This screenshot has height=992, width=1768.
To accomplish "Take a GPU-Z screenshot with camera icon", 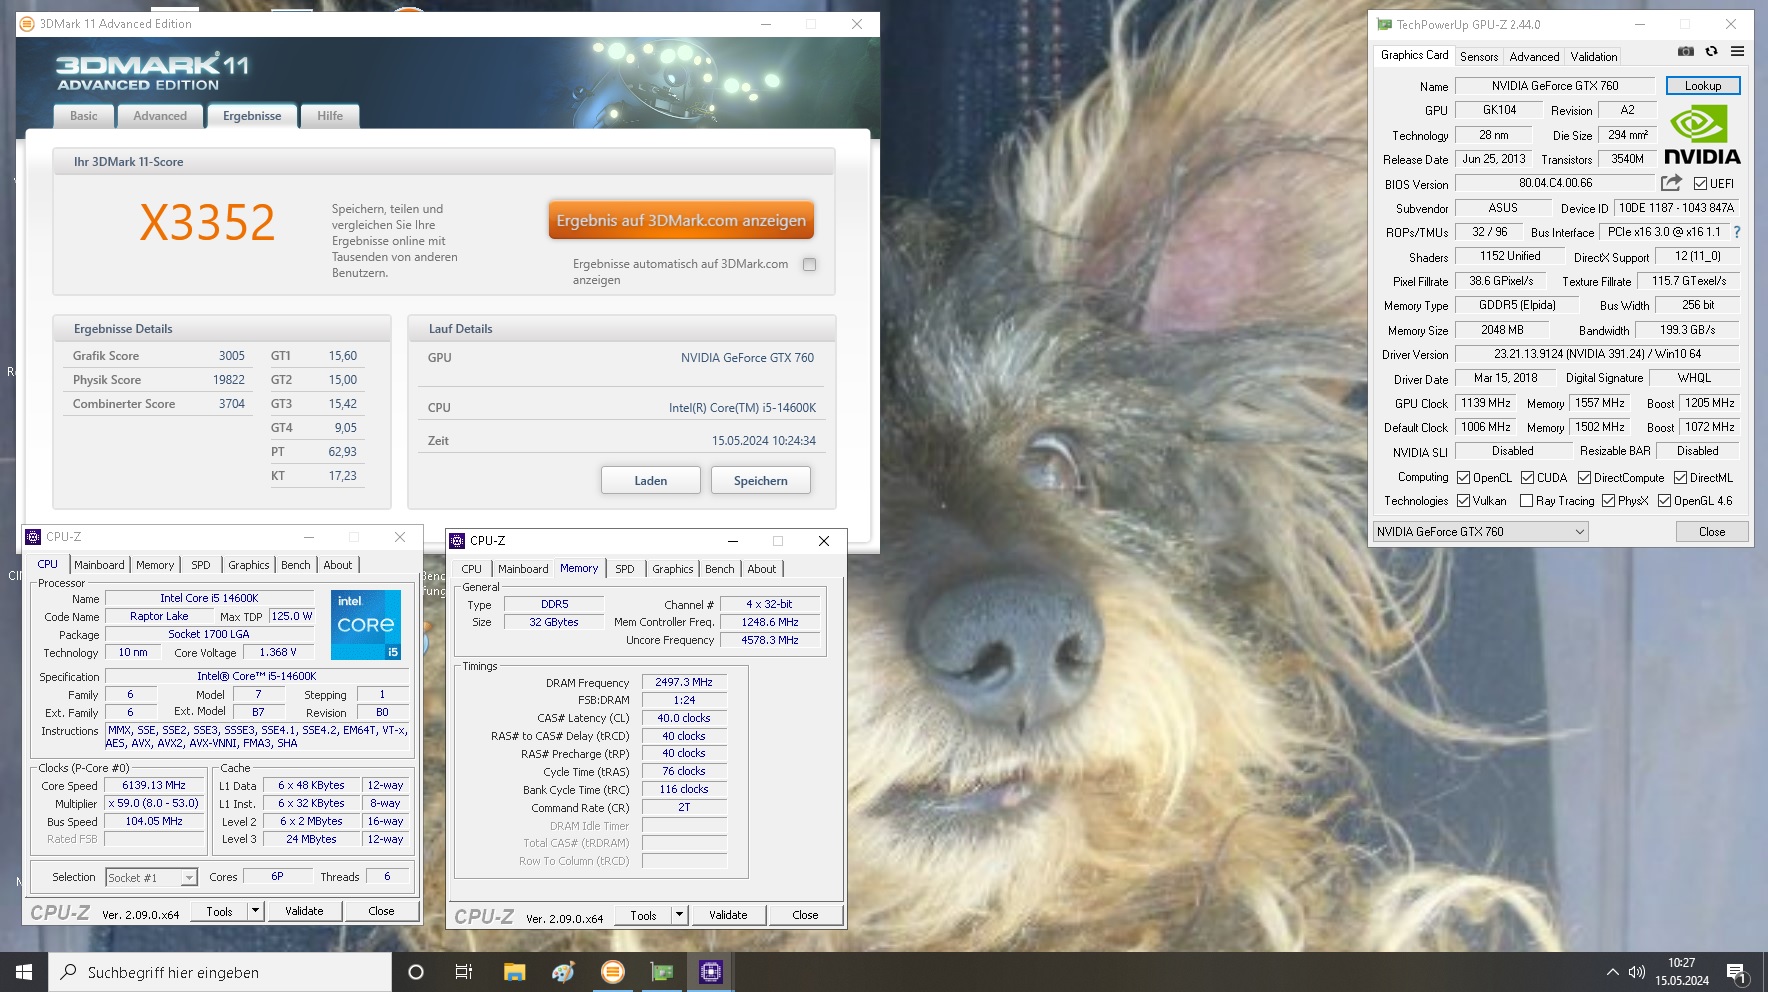I will (x=1686, y=52).
